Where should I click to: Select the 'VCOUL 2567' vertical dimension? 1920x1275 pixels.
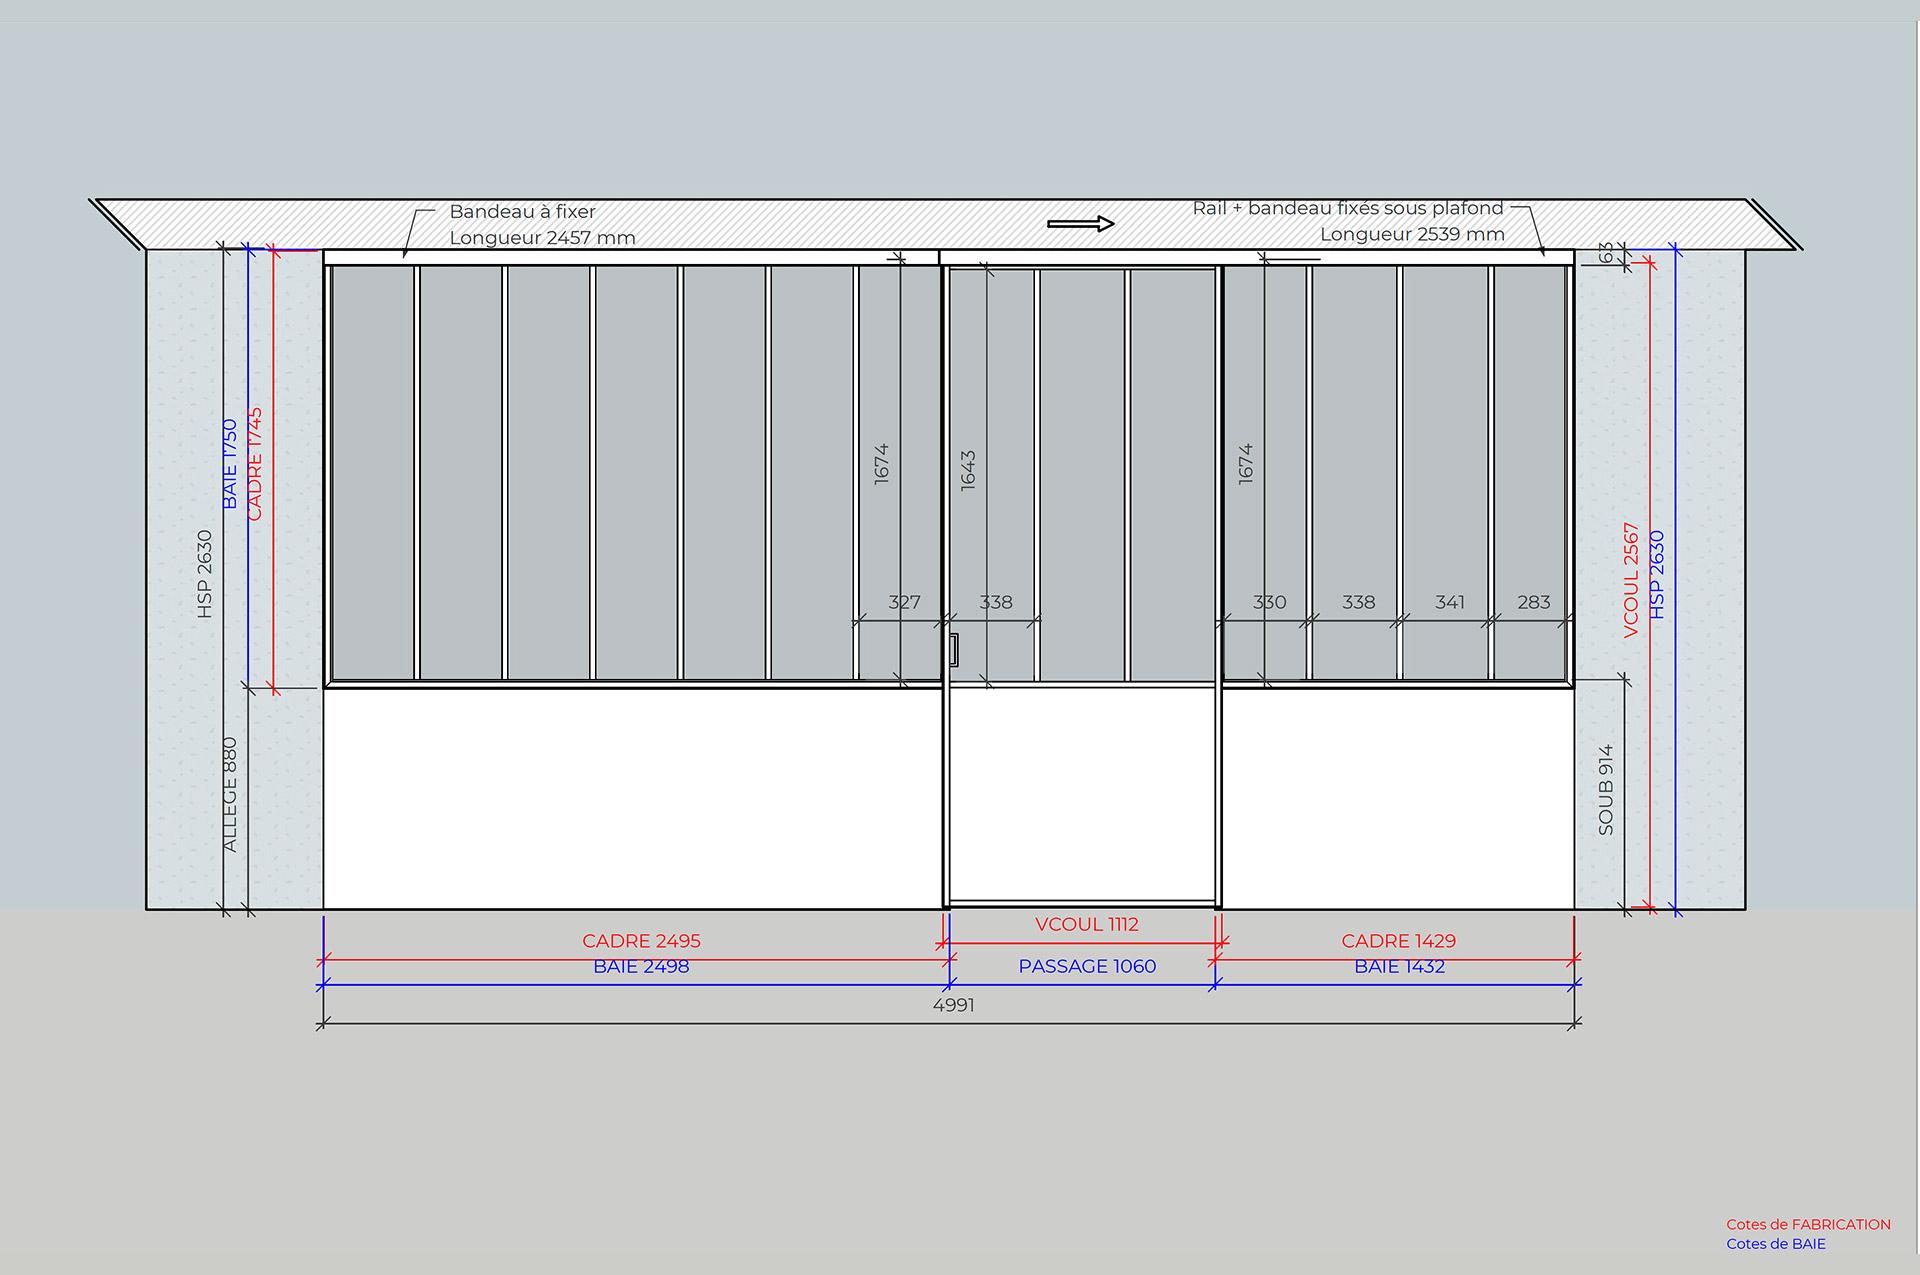click(1631, 580)
